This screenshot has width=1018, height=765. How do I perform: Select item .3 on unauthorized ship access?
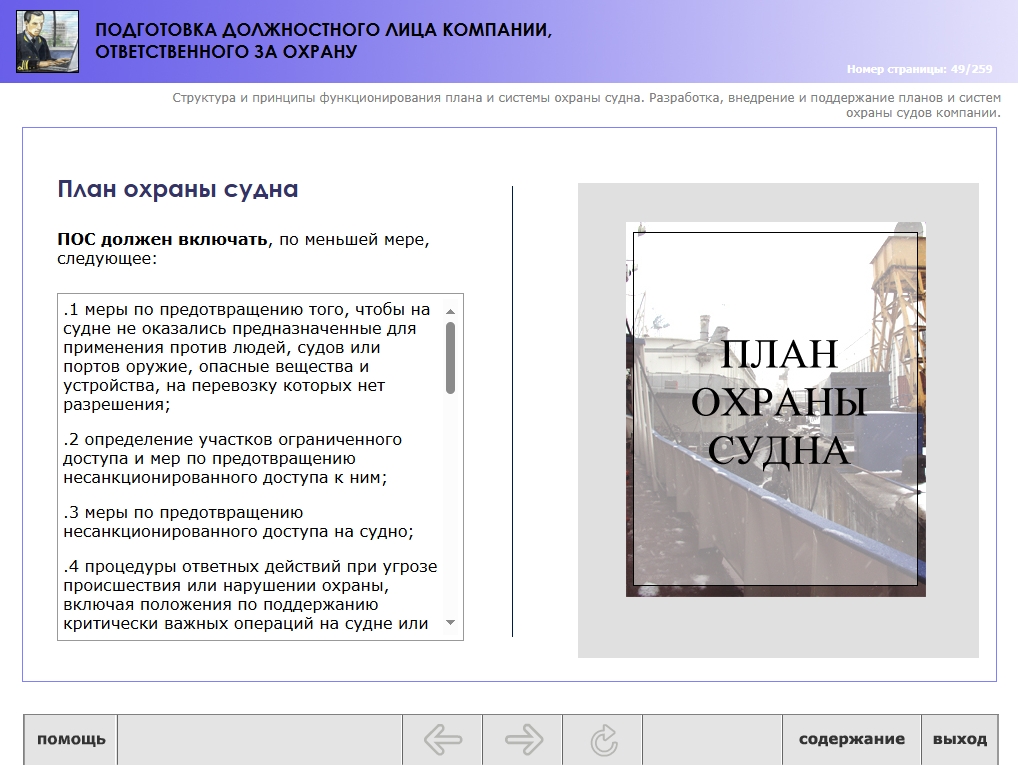(238, 522)
